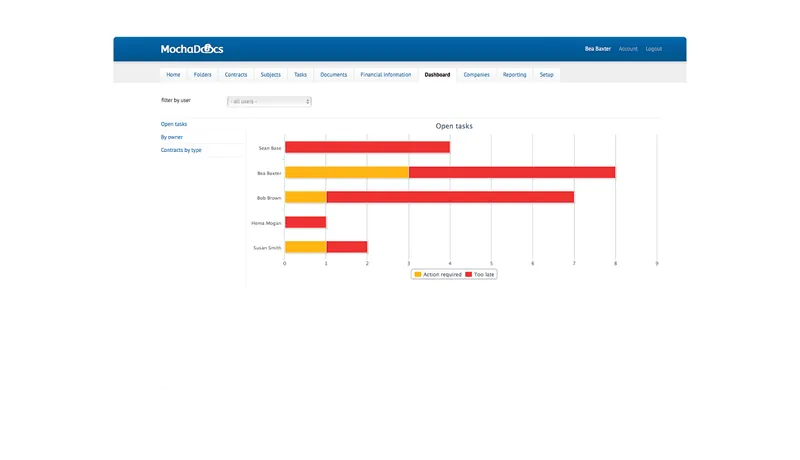The height and width of the screenshot is (460, 800).
Task: Open the Folders tab
Action: tap(203, 74)
